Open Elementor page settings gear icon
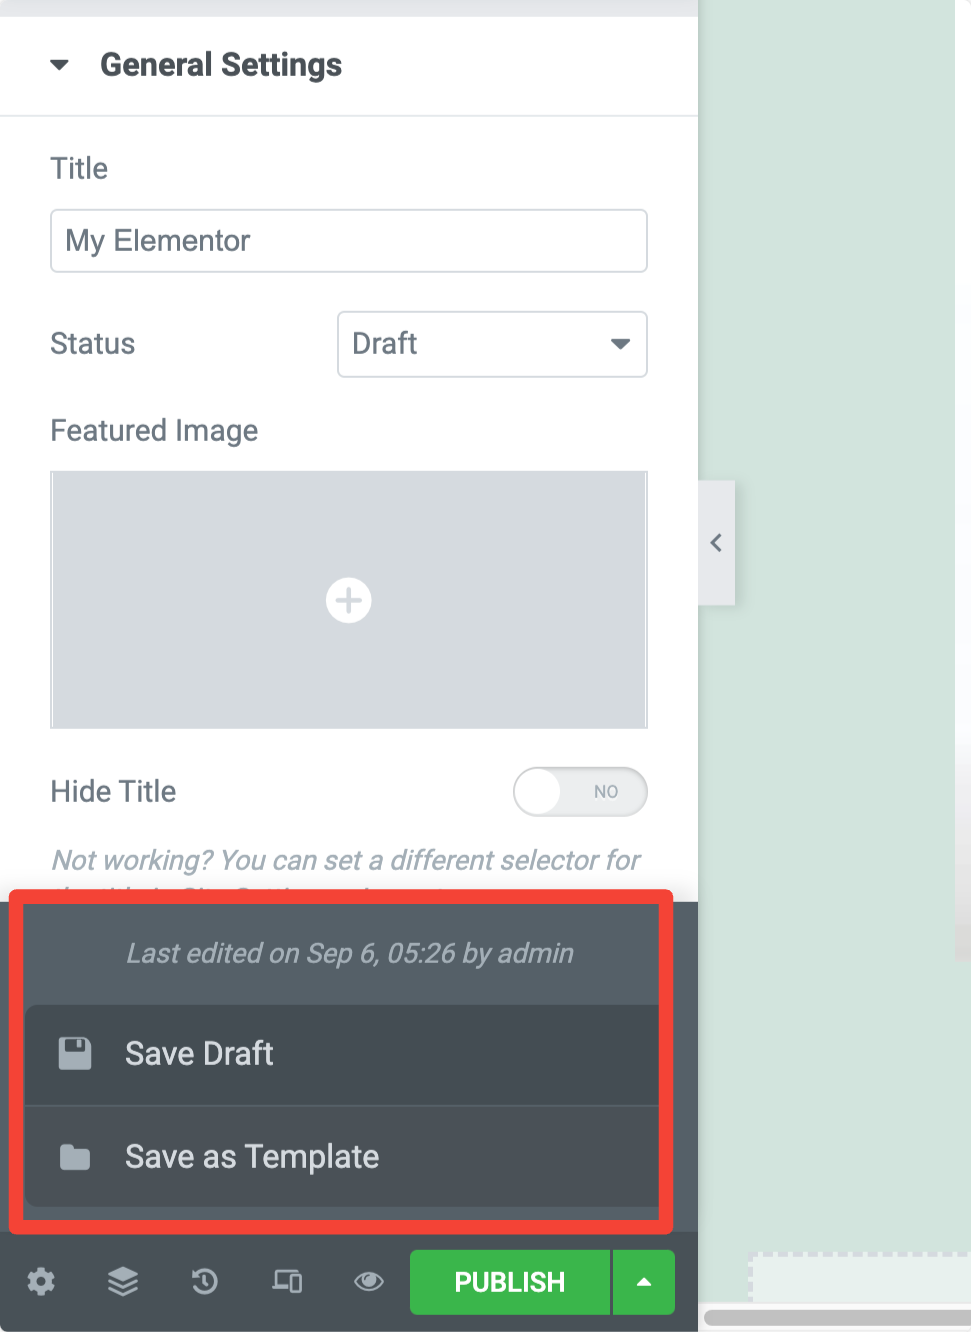 [x=40, y=1282]
